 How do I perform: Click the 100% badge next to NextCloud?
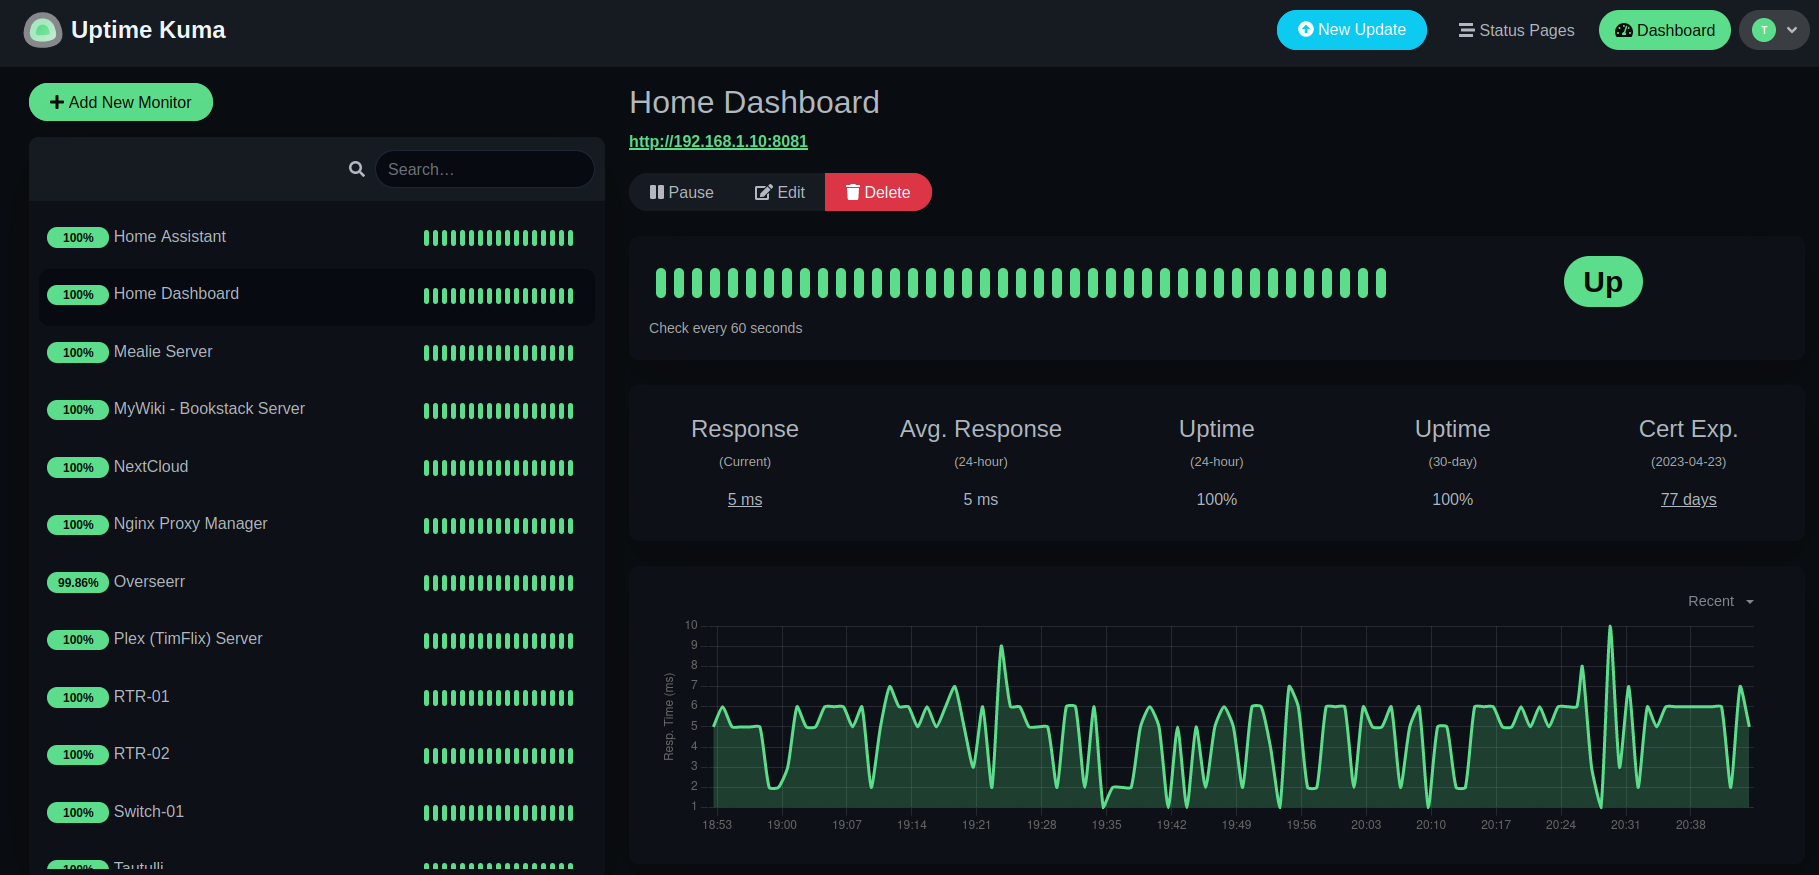(x=78, y=467)
